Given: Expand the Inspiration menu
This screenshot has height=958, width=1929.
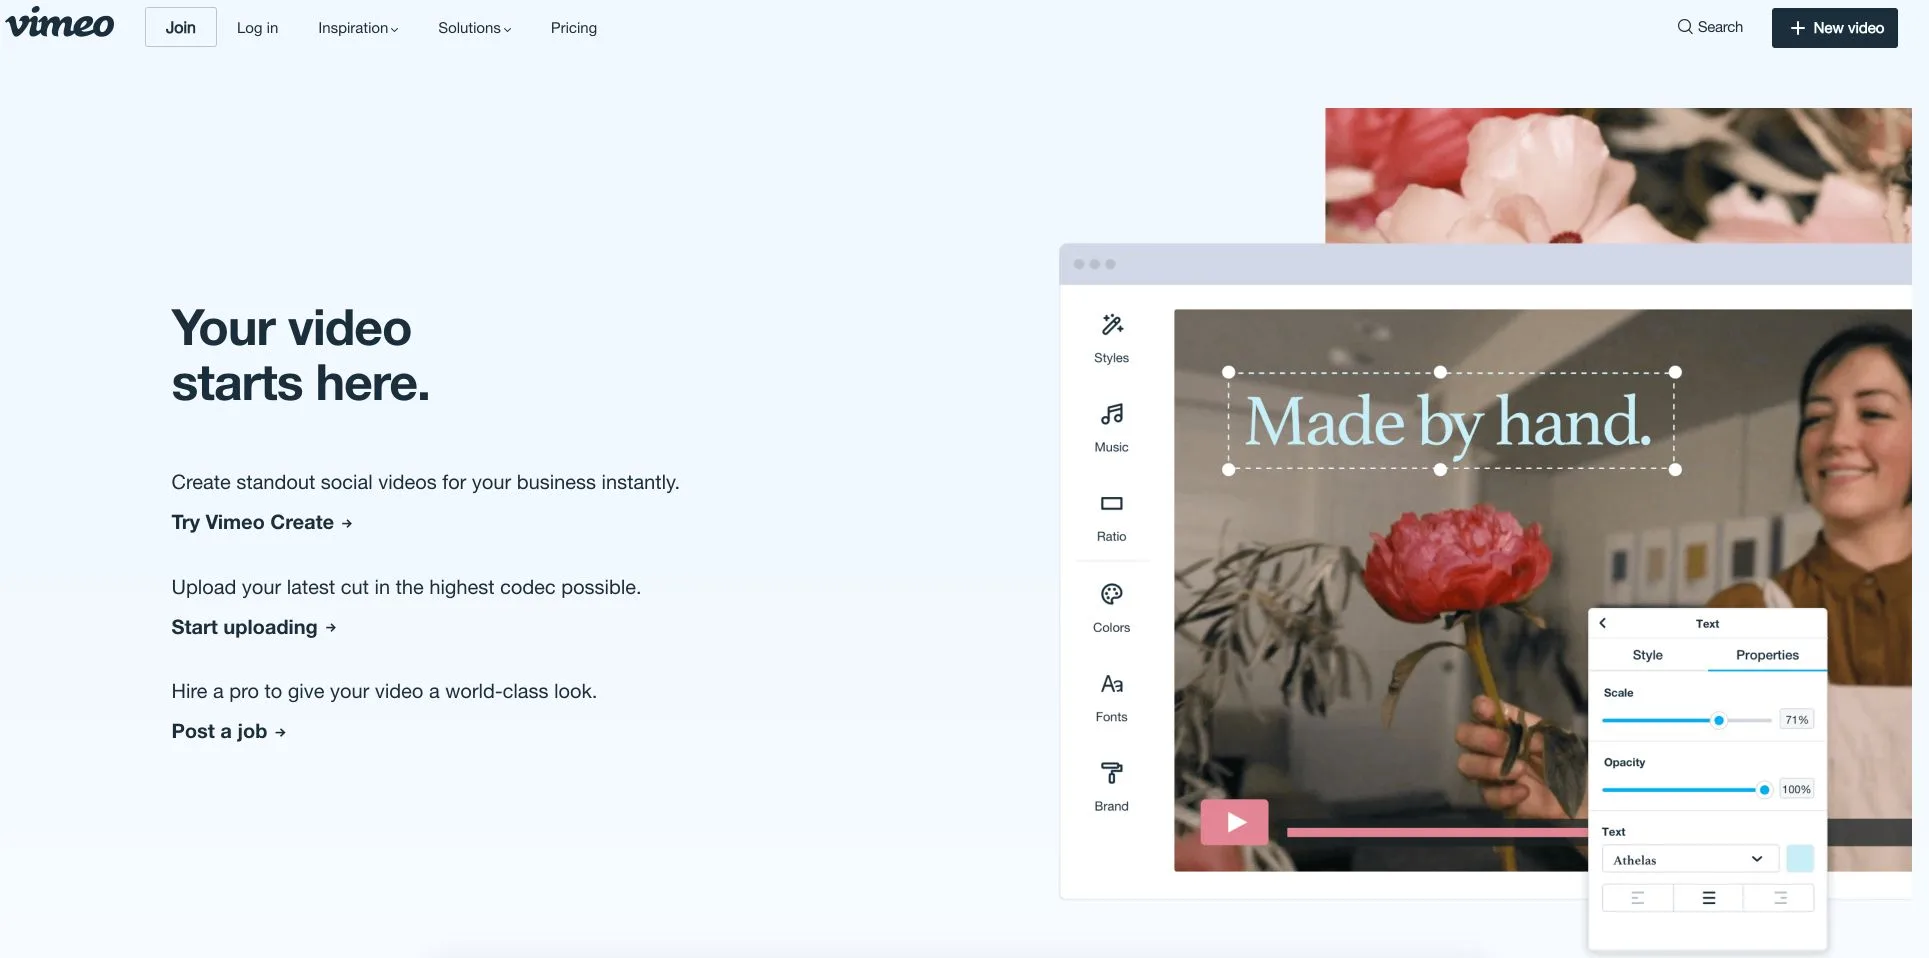Looking at the screenshot, I should click(358, 28).
